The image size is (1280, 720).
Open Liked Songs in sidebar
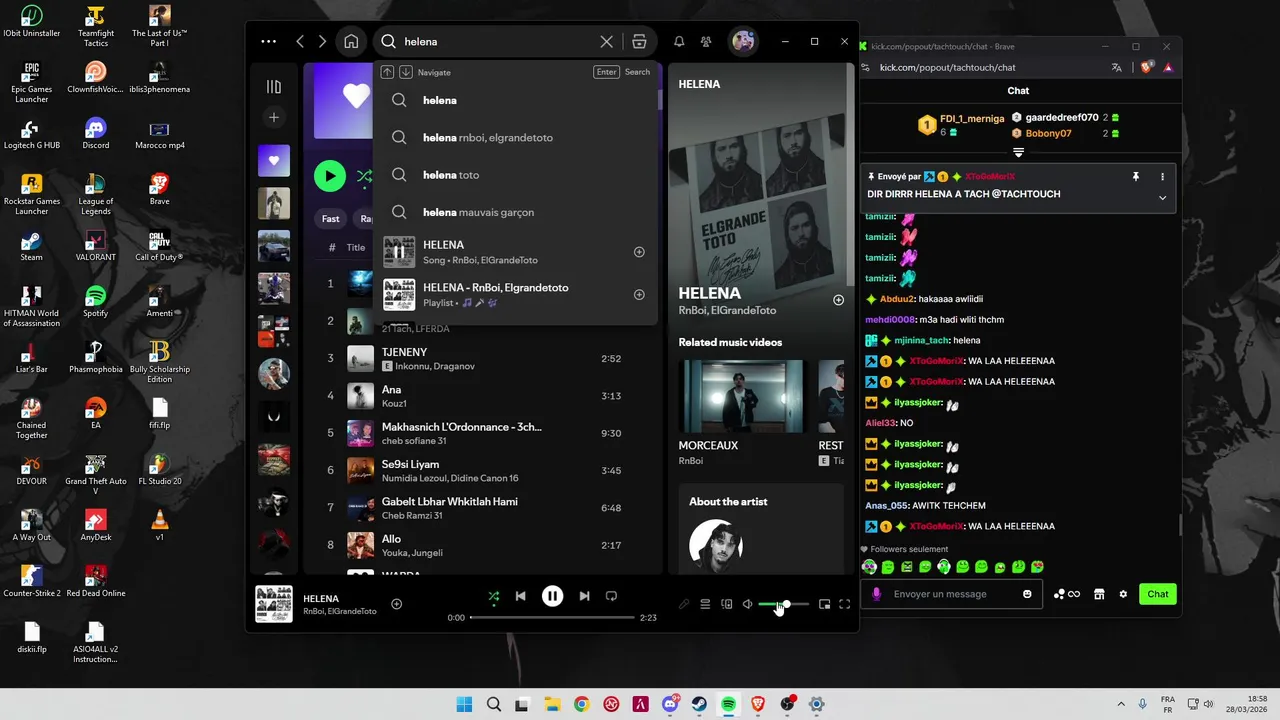(274, 161)
